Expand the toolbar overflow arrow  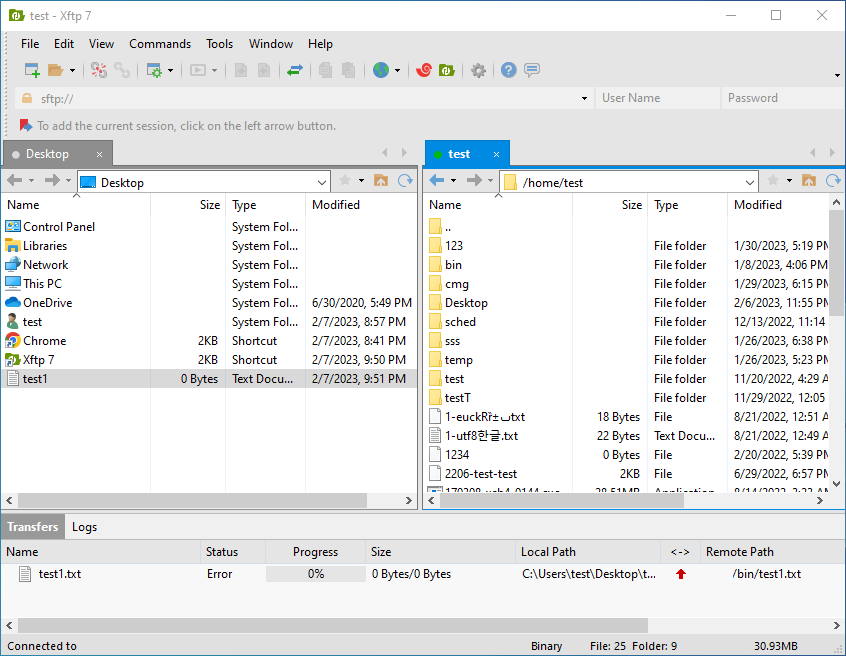pos(837,75)
